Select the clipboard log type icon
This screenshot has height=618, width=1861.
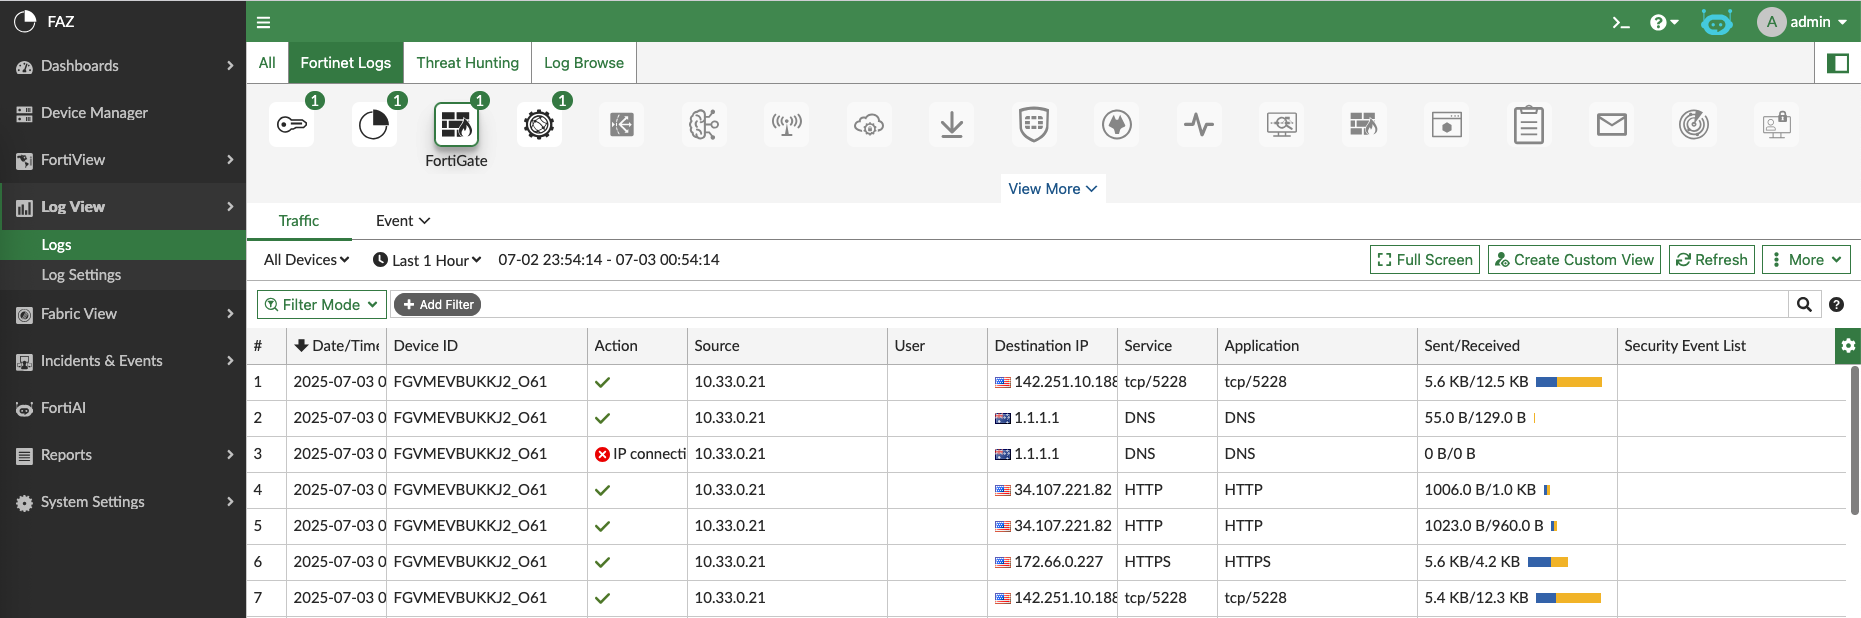point(1528,125)
